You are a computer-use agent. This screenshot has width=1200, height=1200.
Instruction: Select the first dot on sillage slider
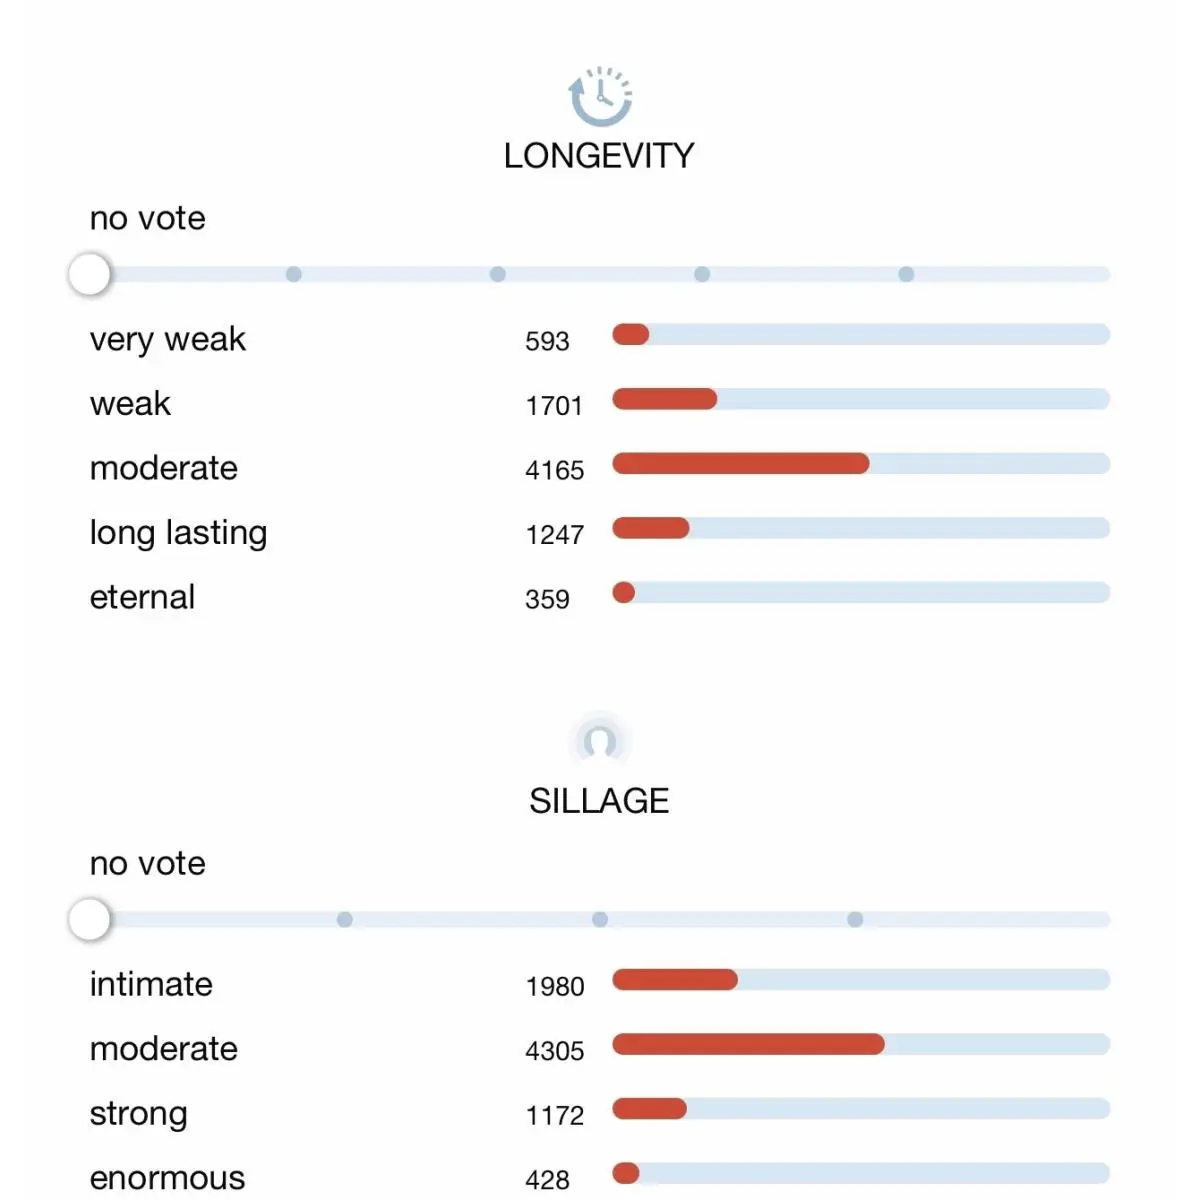coord(345,919)
